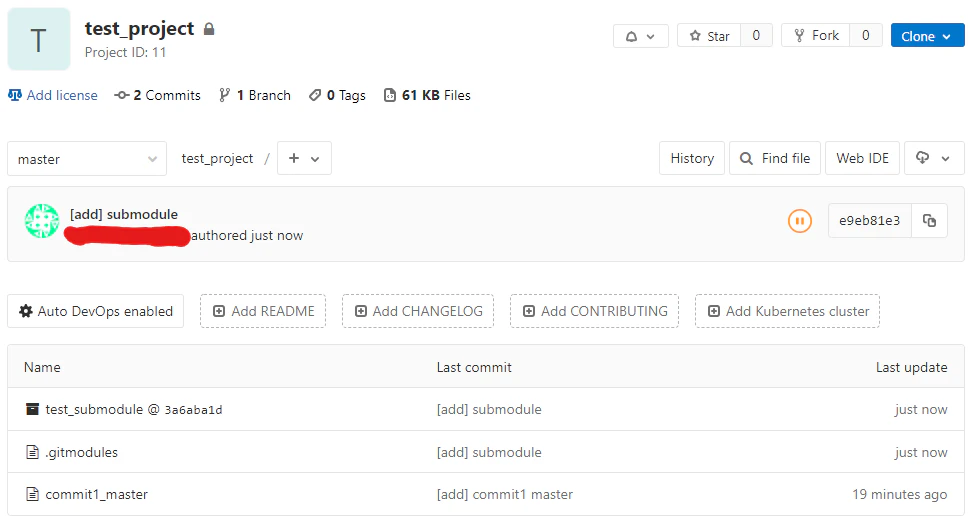Click the Last update column header
Viewport: 979px width, 532px height.
click(912, 368)
